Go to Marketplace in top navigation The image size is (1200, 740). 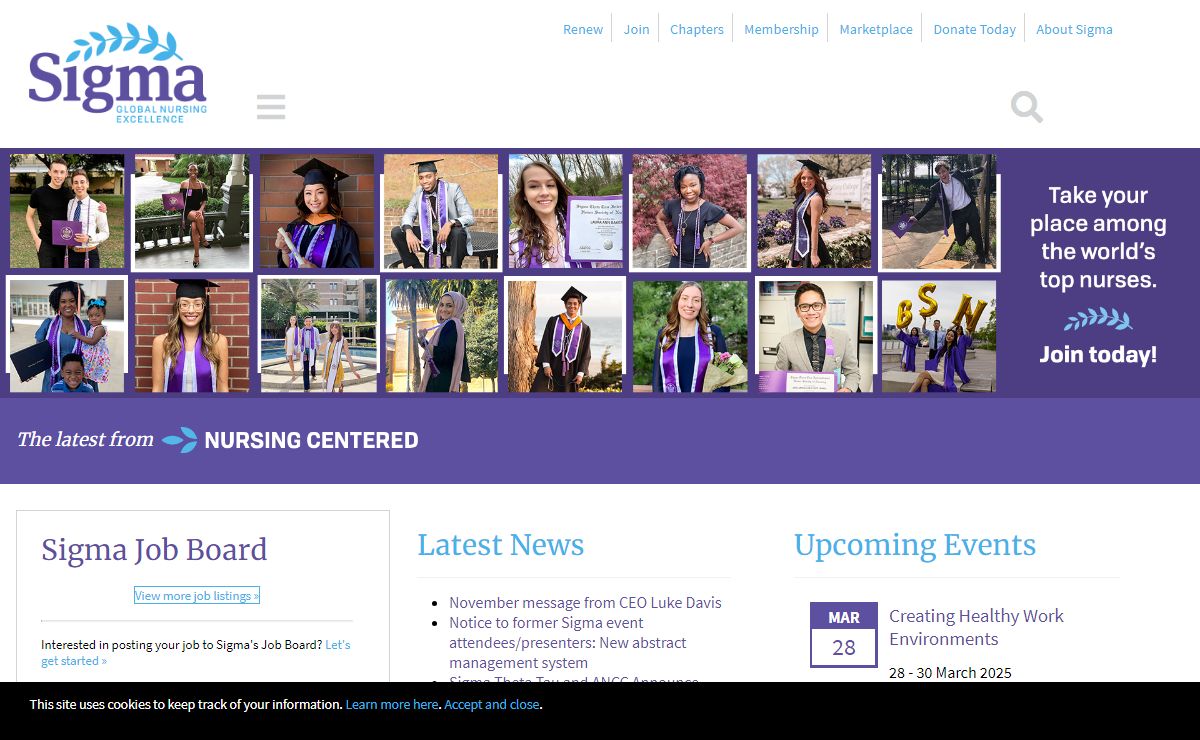(x=876, y=29)
